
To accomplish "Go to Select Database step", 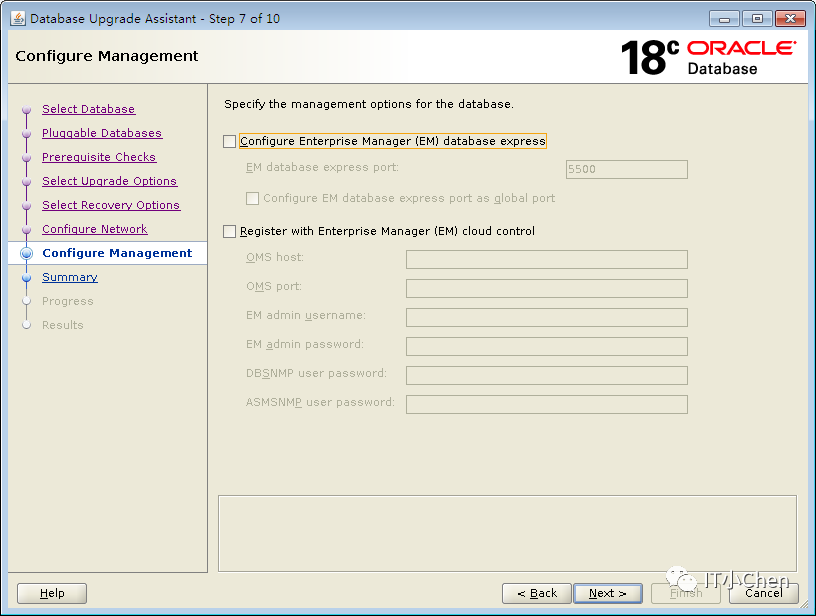I will point(88,109).
